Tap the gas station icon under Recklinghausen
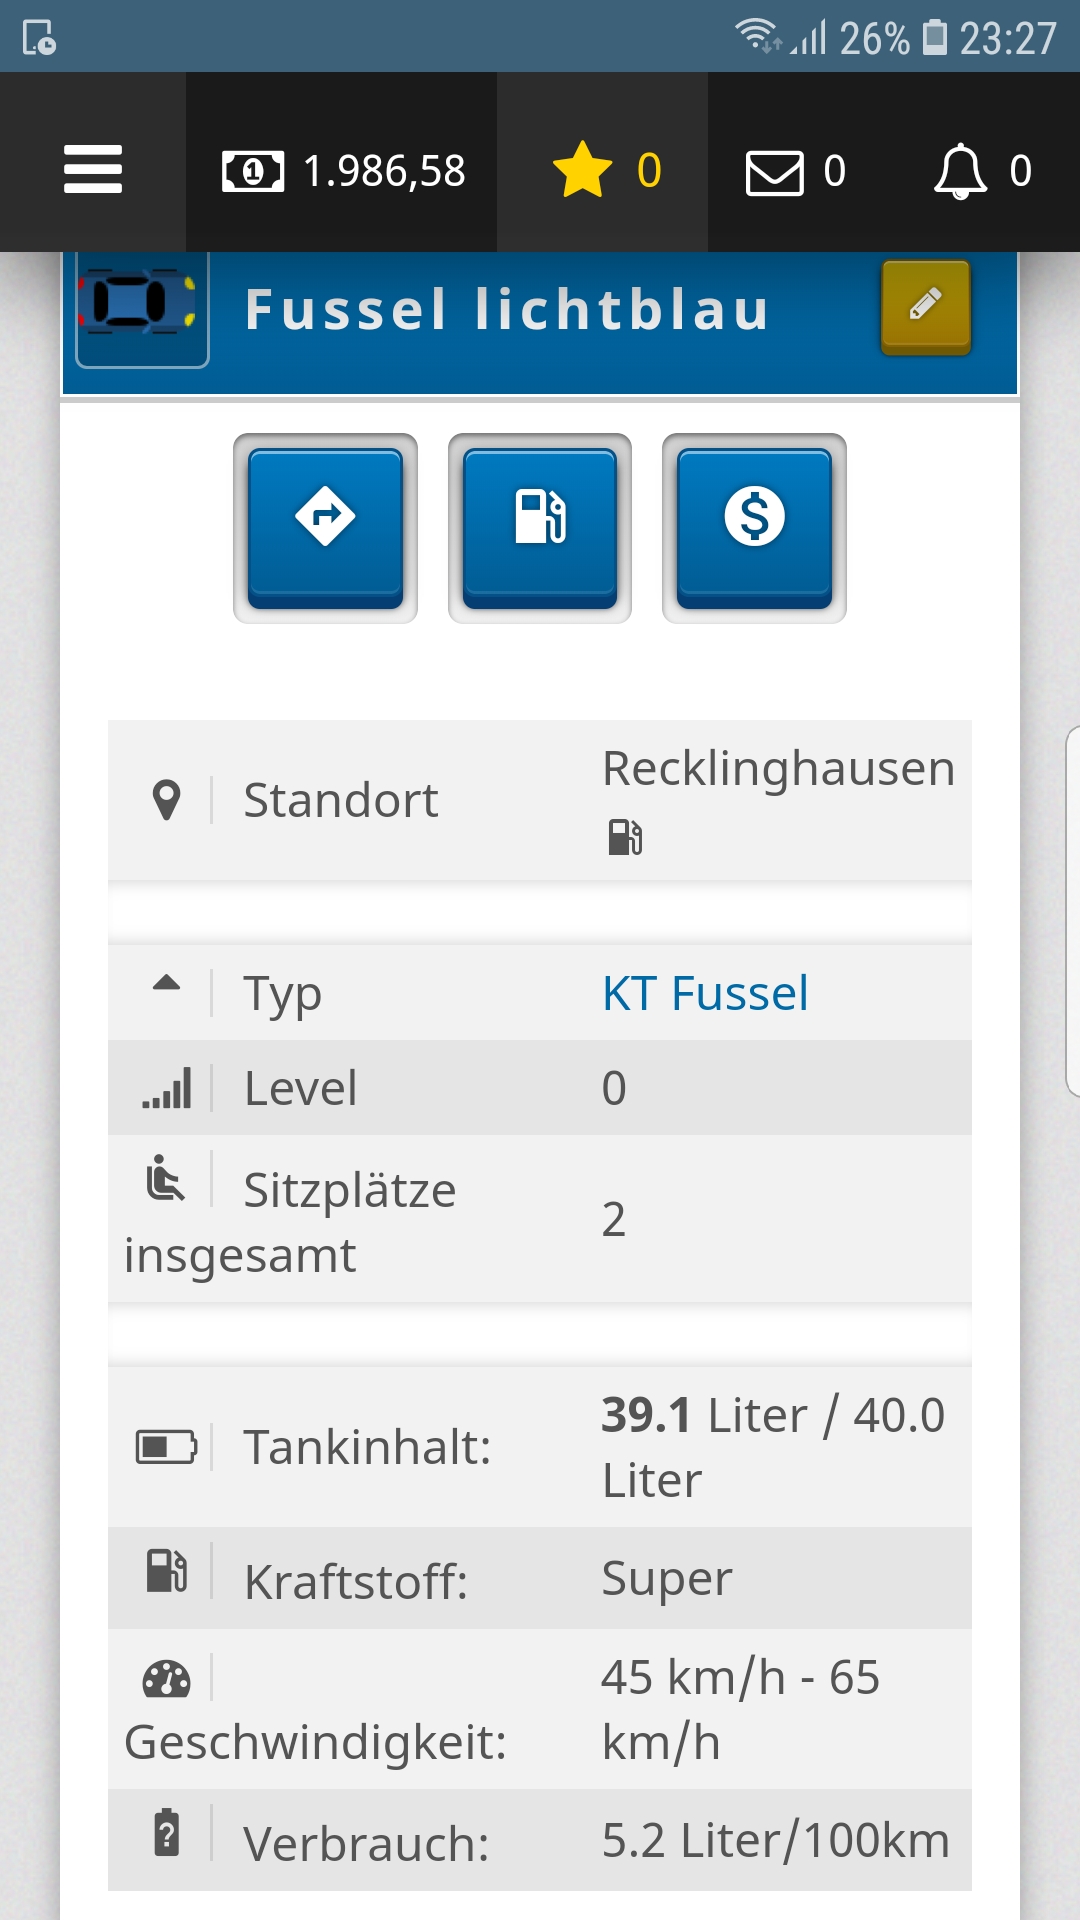 click(x=625, y=837)
